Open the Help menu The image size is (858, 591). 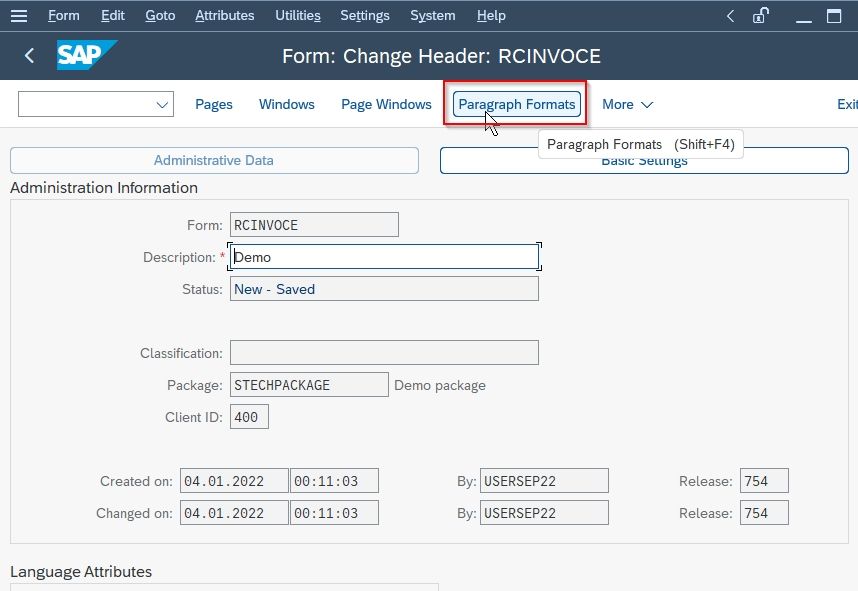(x=491, y=15)
